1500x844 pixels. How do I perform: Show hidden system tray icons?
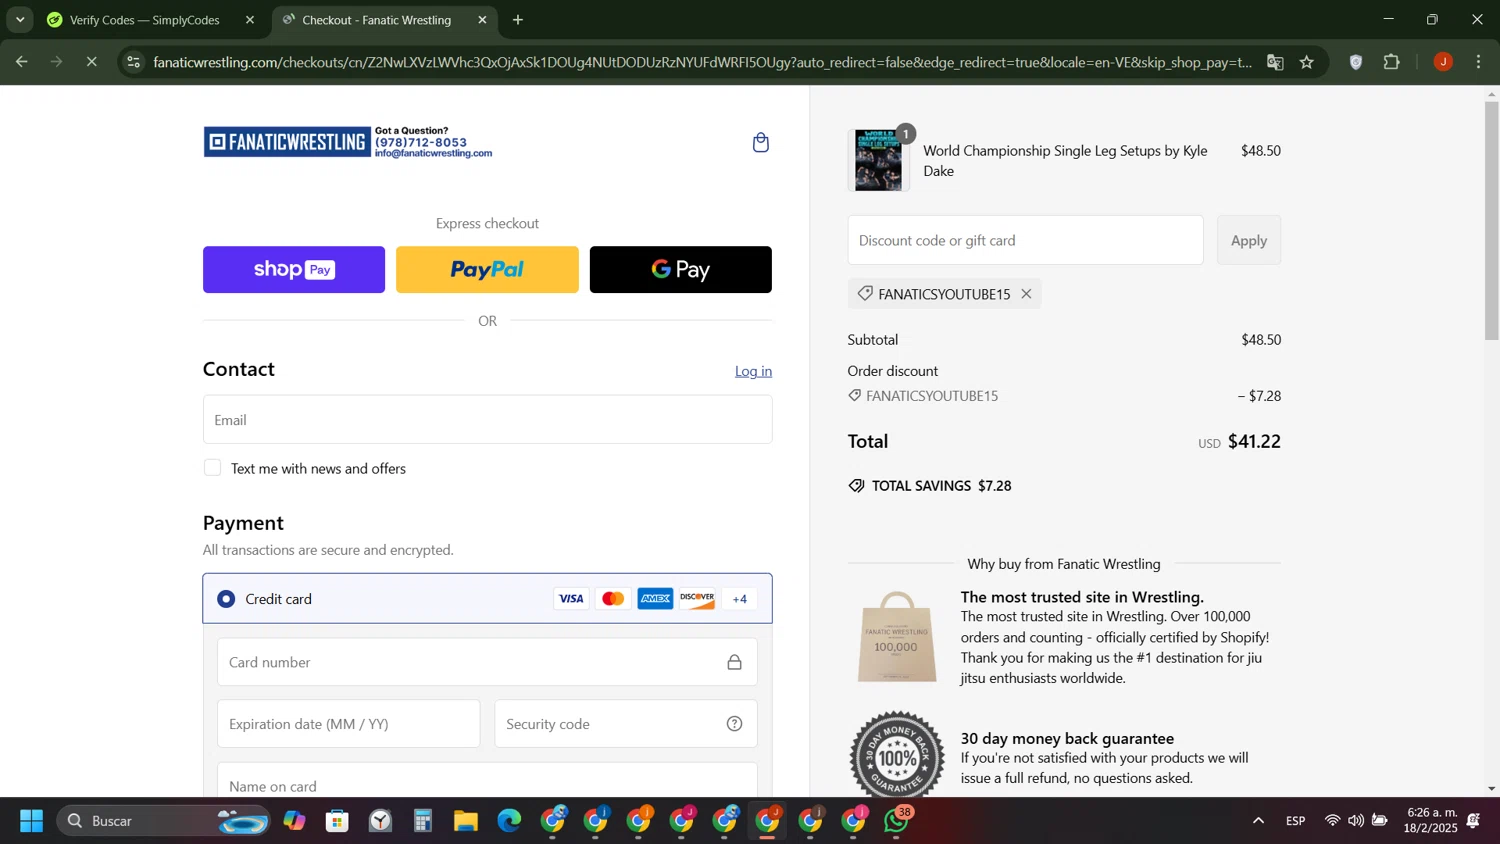tap(1258, 821)
